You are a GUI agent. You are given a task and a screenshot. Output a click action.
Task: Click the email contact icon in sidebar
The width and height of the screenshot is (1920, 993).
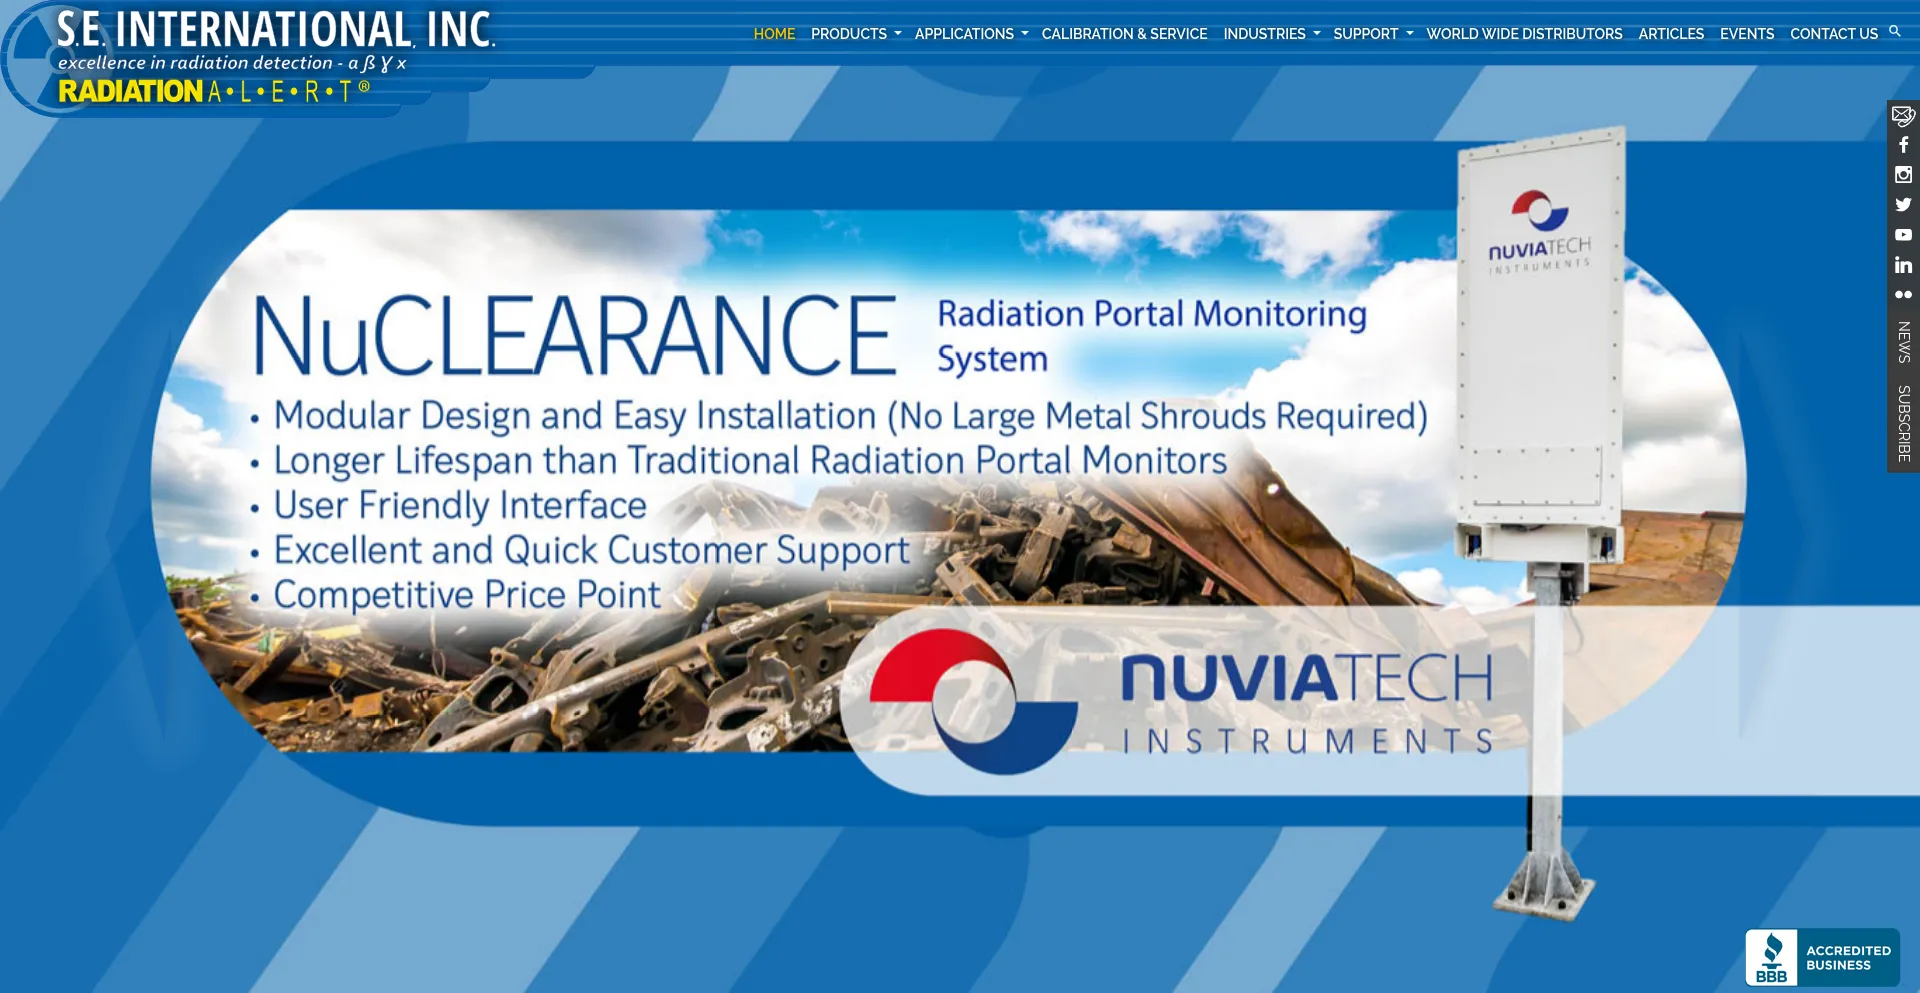click(x=1903, y=116)
